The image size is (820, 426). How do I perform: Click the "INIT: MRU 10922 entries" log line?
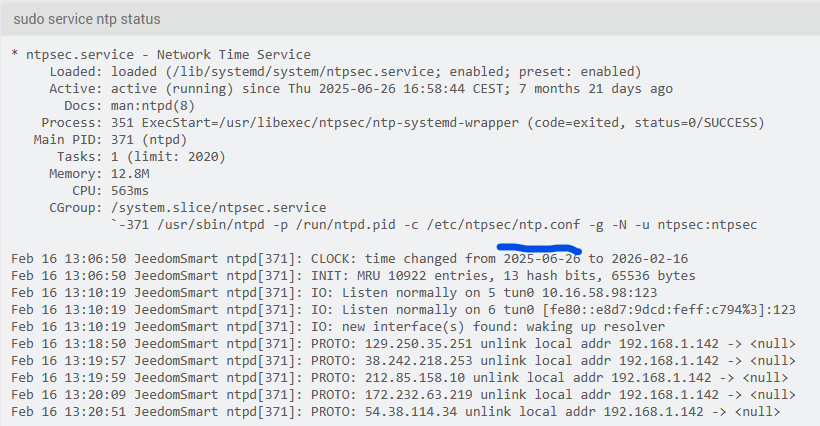tap(400, 275)
